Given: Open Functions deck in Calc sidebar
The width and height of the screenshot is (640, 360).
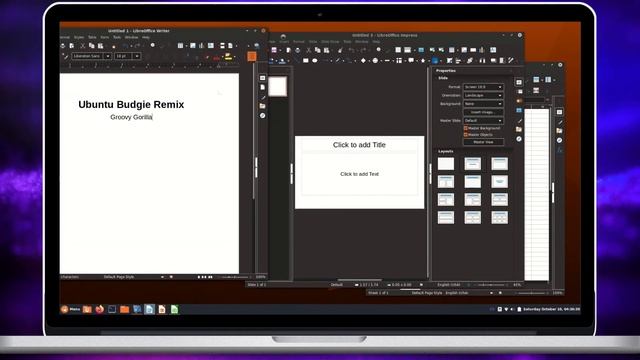Looking at the screenshot, I should click(560, 150).
